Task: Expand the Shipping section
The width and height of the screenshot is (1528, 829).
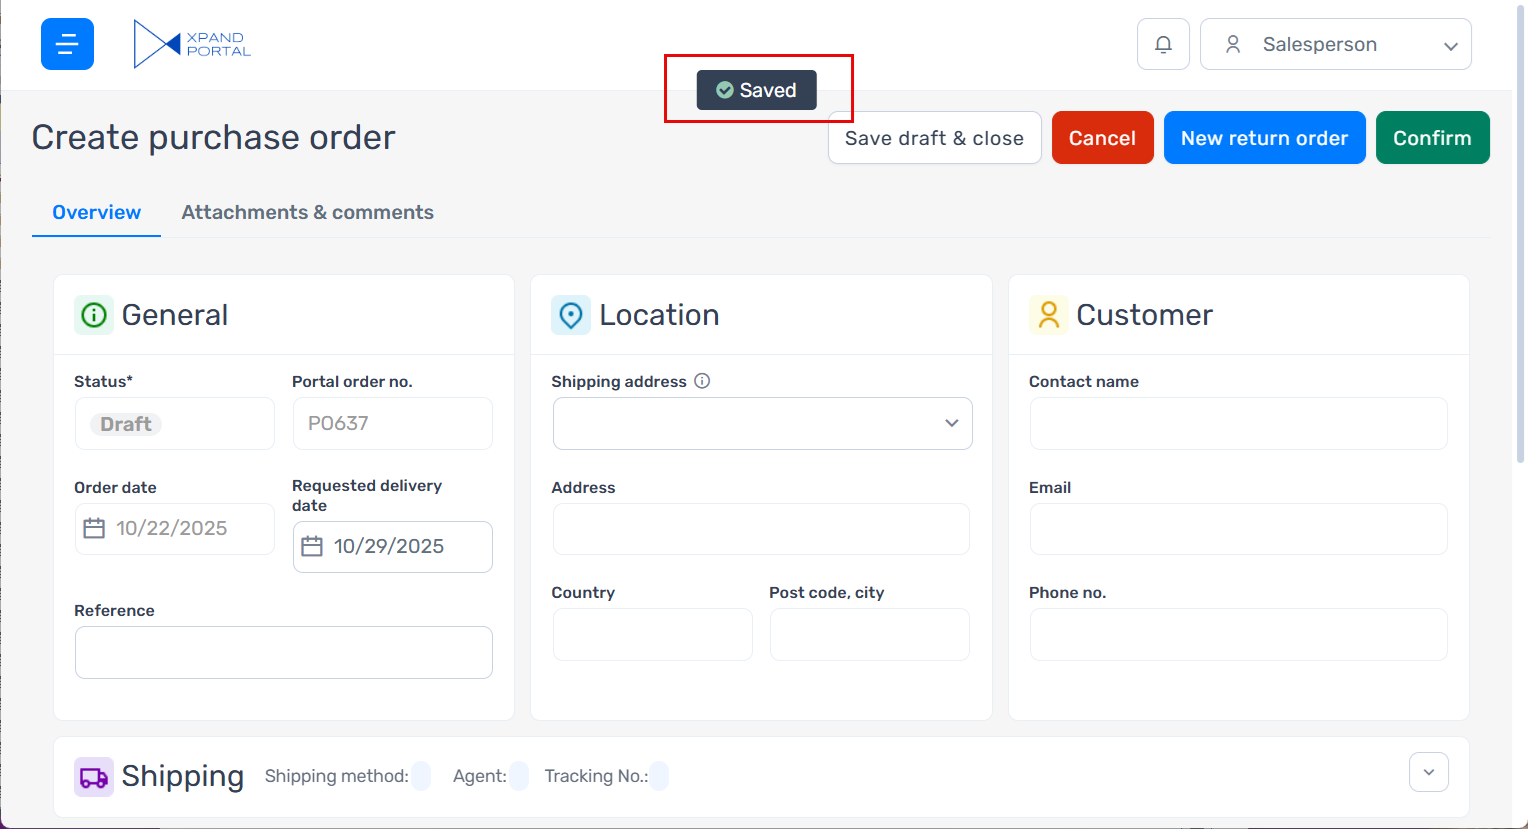Action: click(x=1428, y=772)
